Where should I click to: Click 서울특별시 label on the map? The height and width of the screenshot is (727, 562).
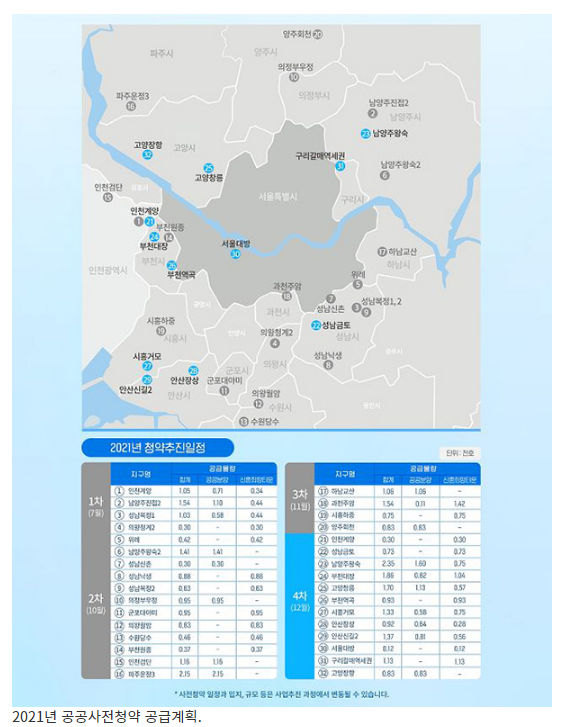pos(278,197)
